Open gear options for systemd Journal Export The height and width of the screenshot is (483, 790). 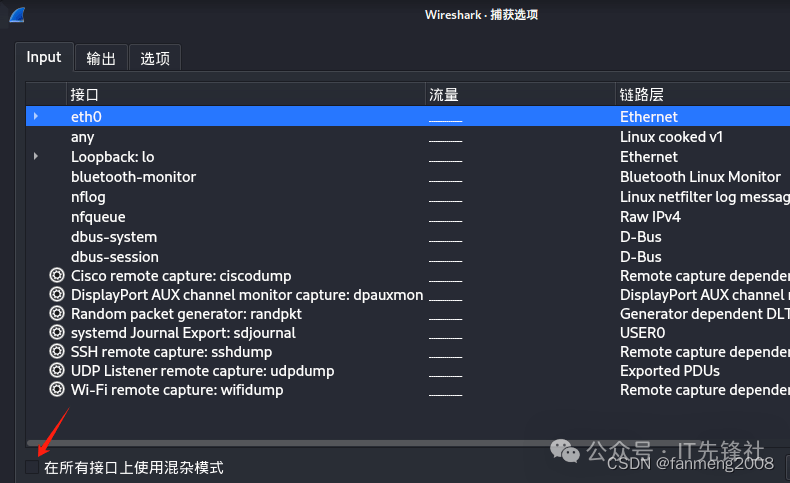56,333
